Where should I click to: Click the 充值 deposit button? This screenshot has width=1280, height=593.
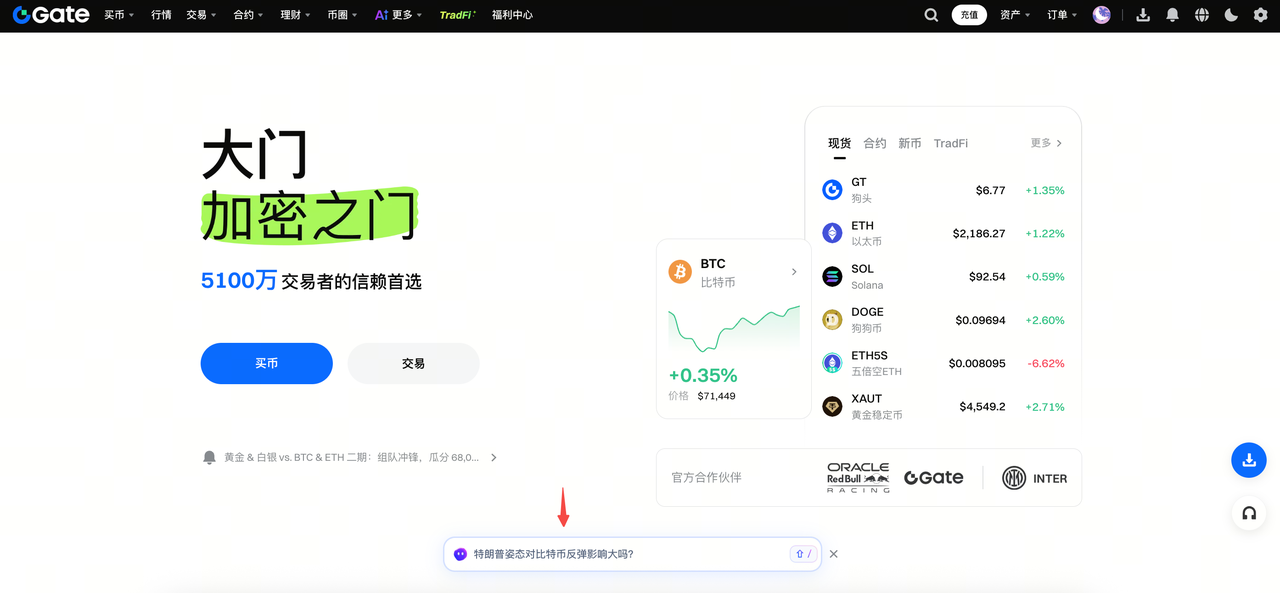click(x=969, y=15)
